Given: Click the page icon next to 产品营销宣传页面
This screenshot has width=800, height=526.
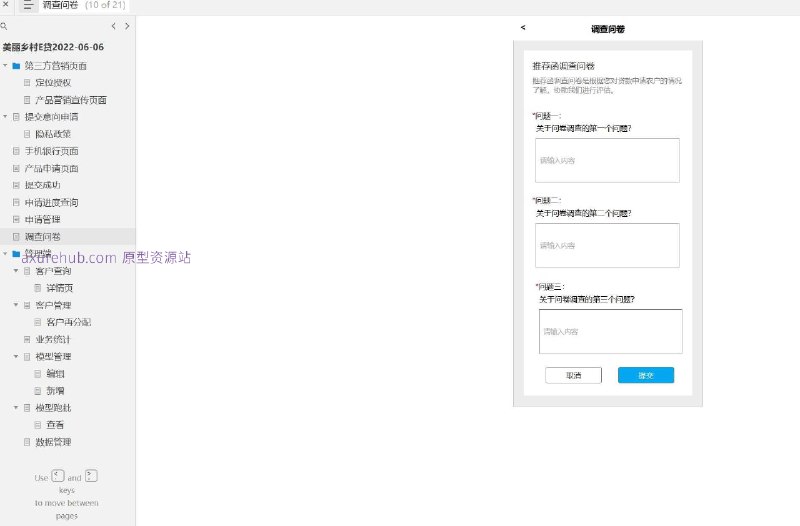Looking at the screenshot, I should (27, 100).
